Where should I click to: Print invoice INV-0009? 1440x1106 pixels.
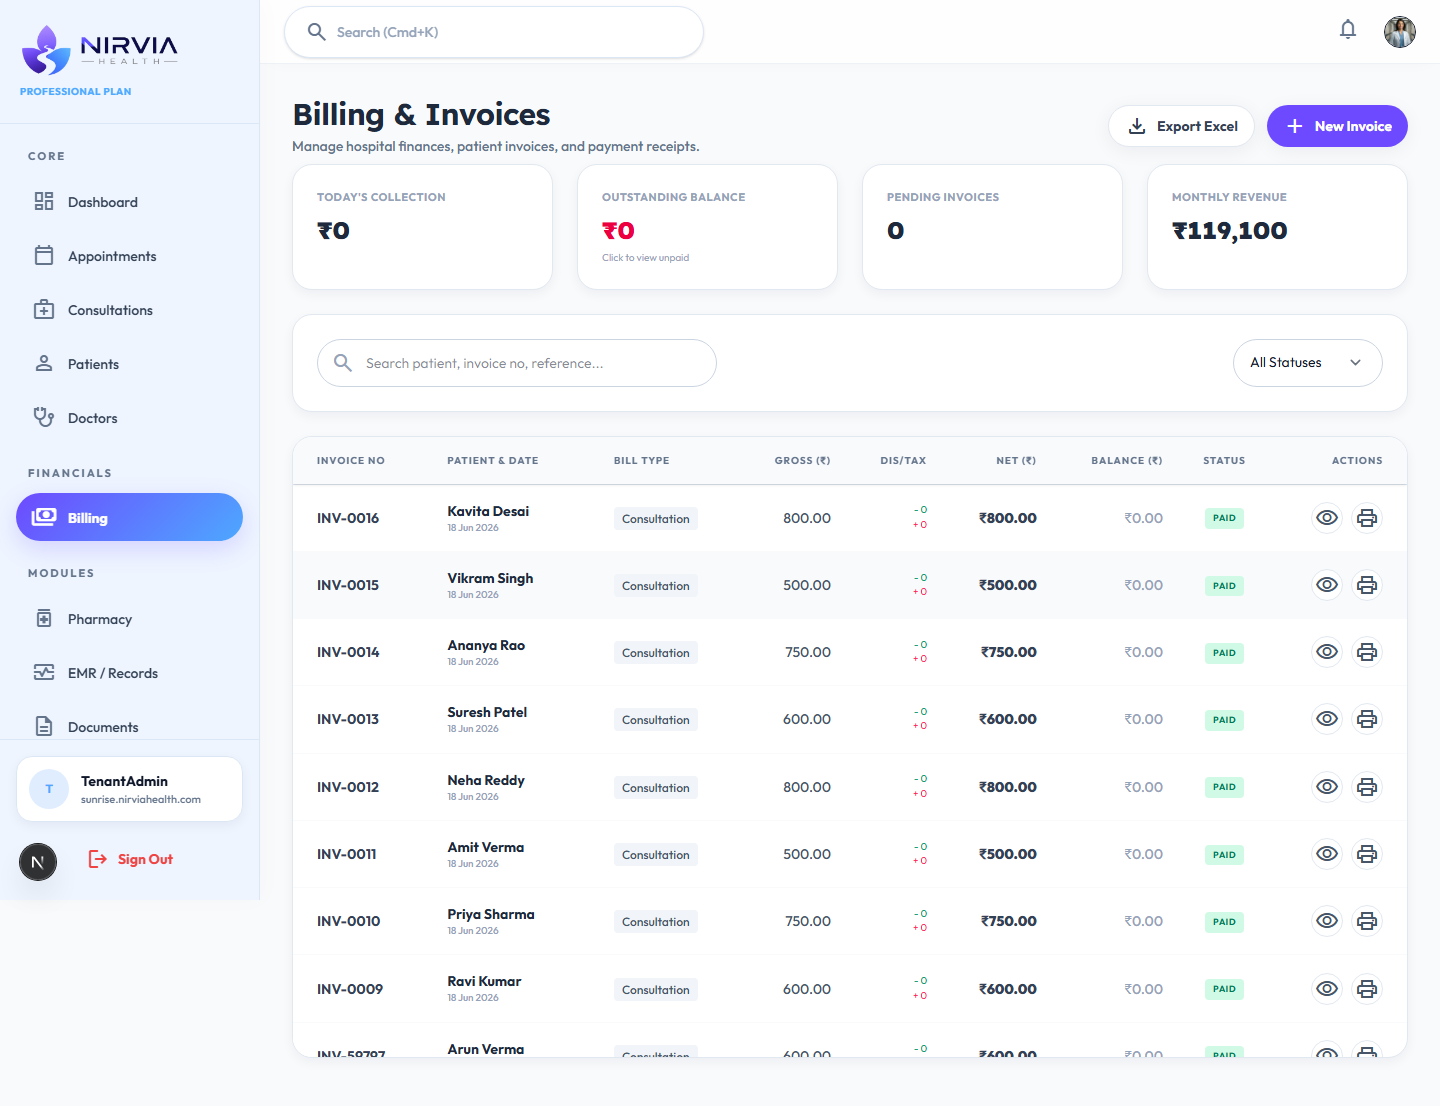tap(1367, 989)
